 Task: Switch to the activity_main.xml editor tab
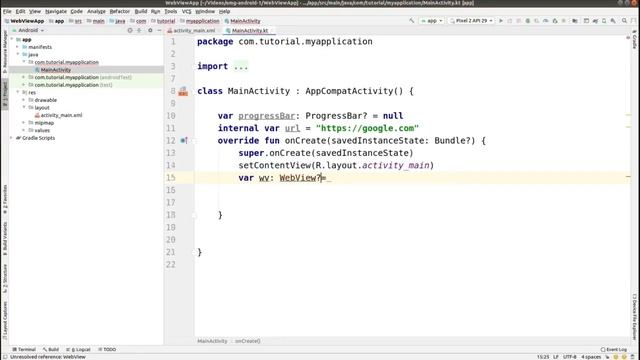pyautogui.click(x=192, y=31)
